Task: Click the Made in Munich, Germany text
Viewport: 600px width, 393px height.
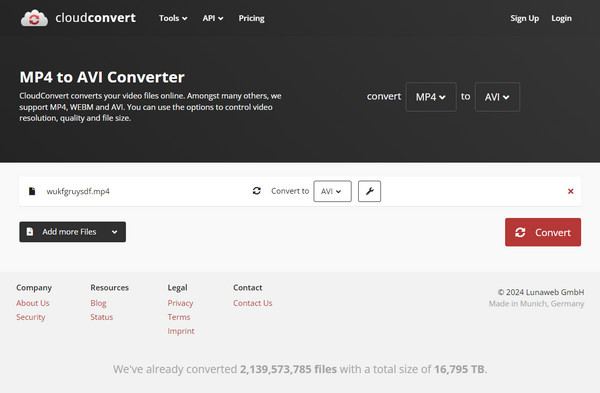Action: pyautogui.click(x=536, y=303)
